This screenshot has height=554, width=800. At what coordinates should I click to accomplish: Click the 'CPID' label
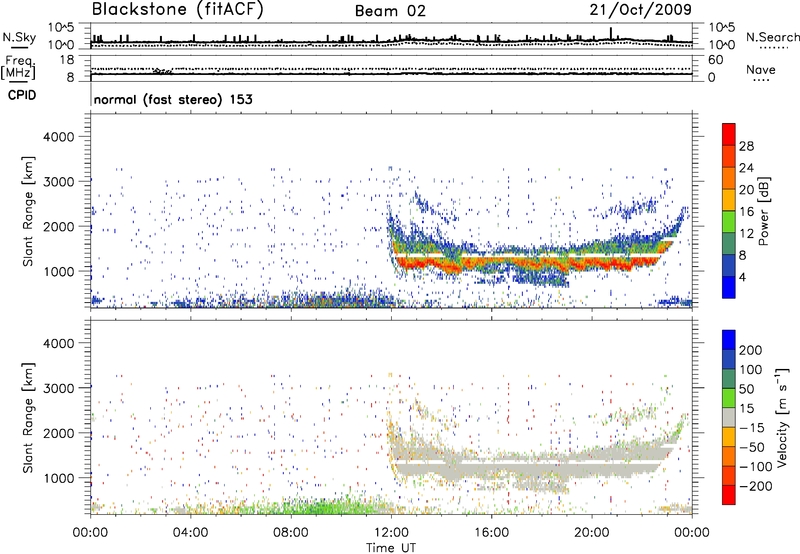[22, 95]
